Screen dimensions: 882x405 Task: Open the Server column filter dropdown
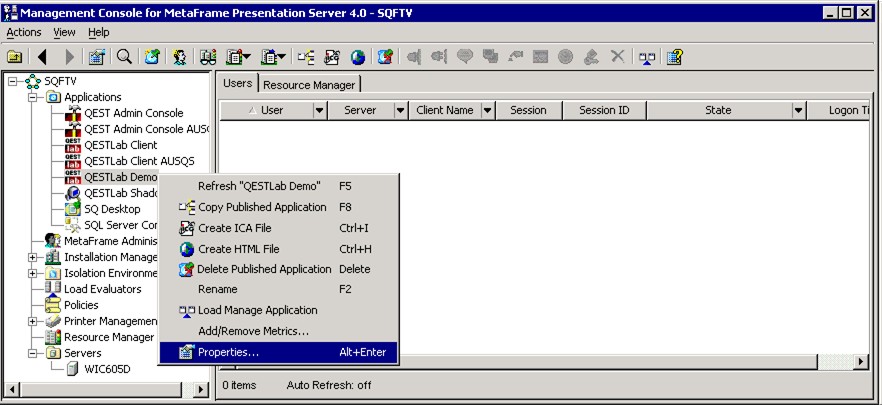pos(400,111)
